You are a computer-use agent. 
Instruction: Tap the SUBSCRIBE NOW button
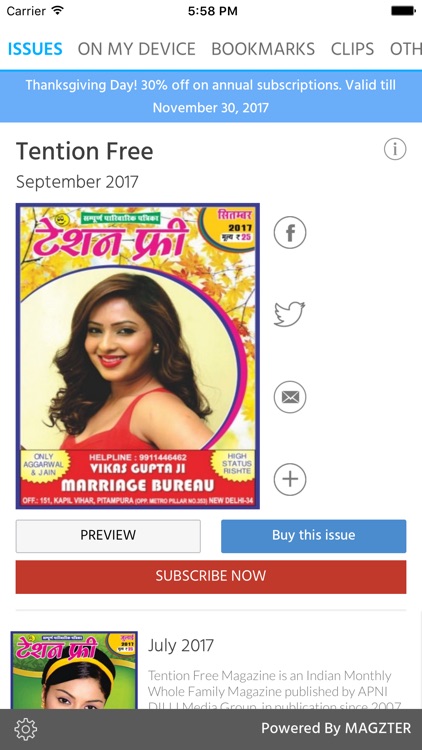pyautogui.click(x=211, y=577)
